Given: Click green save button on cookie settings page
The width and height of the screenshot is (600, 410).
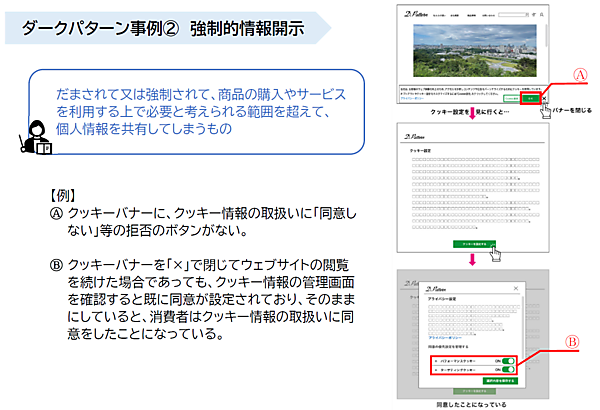Looking at the screenshot, I should coord(474,244).
